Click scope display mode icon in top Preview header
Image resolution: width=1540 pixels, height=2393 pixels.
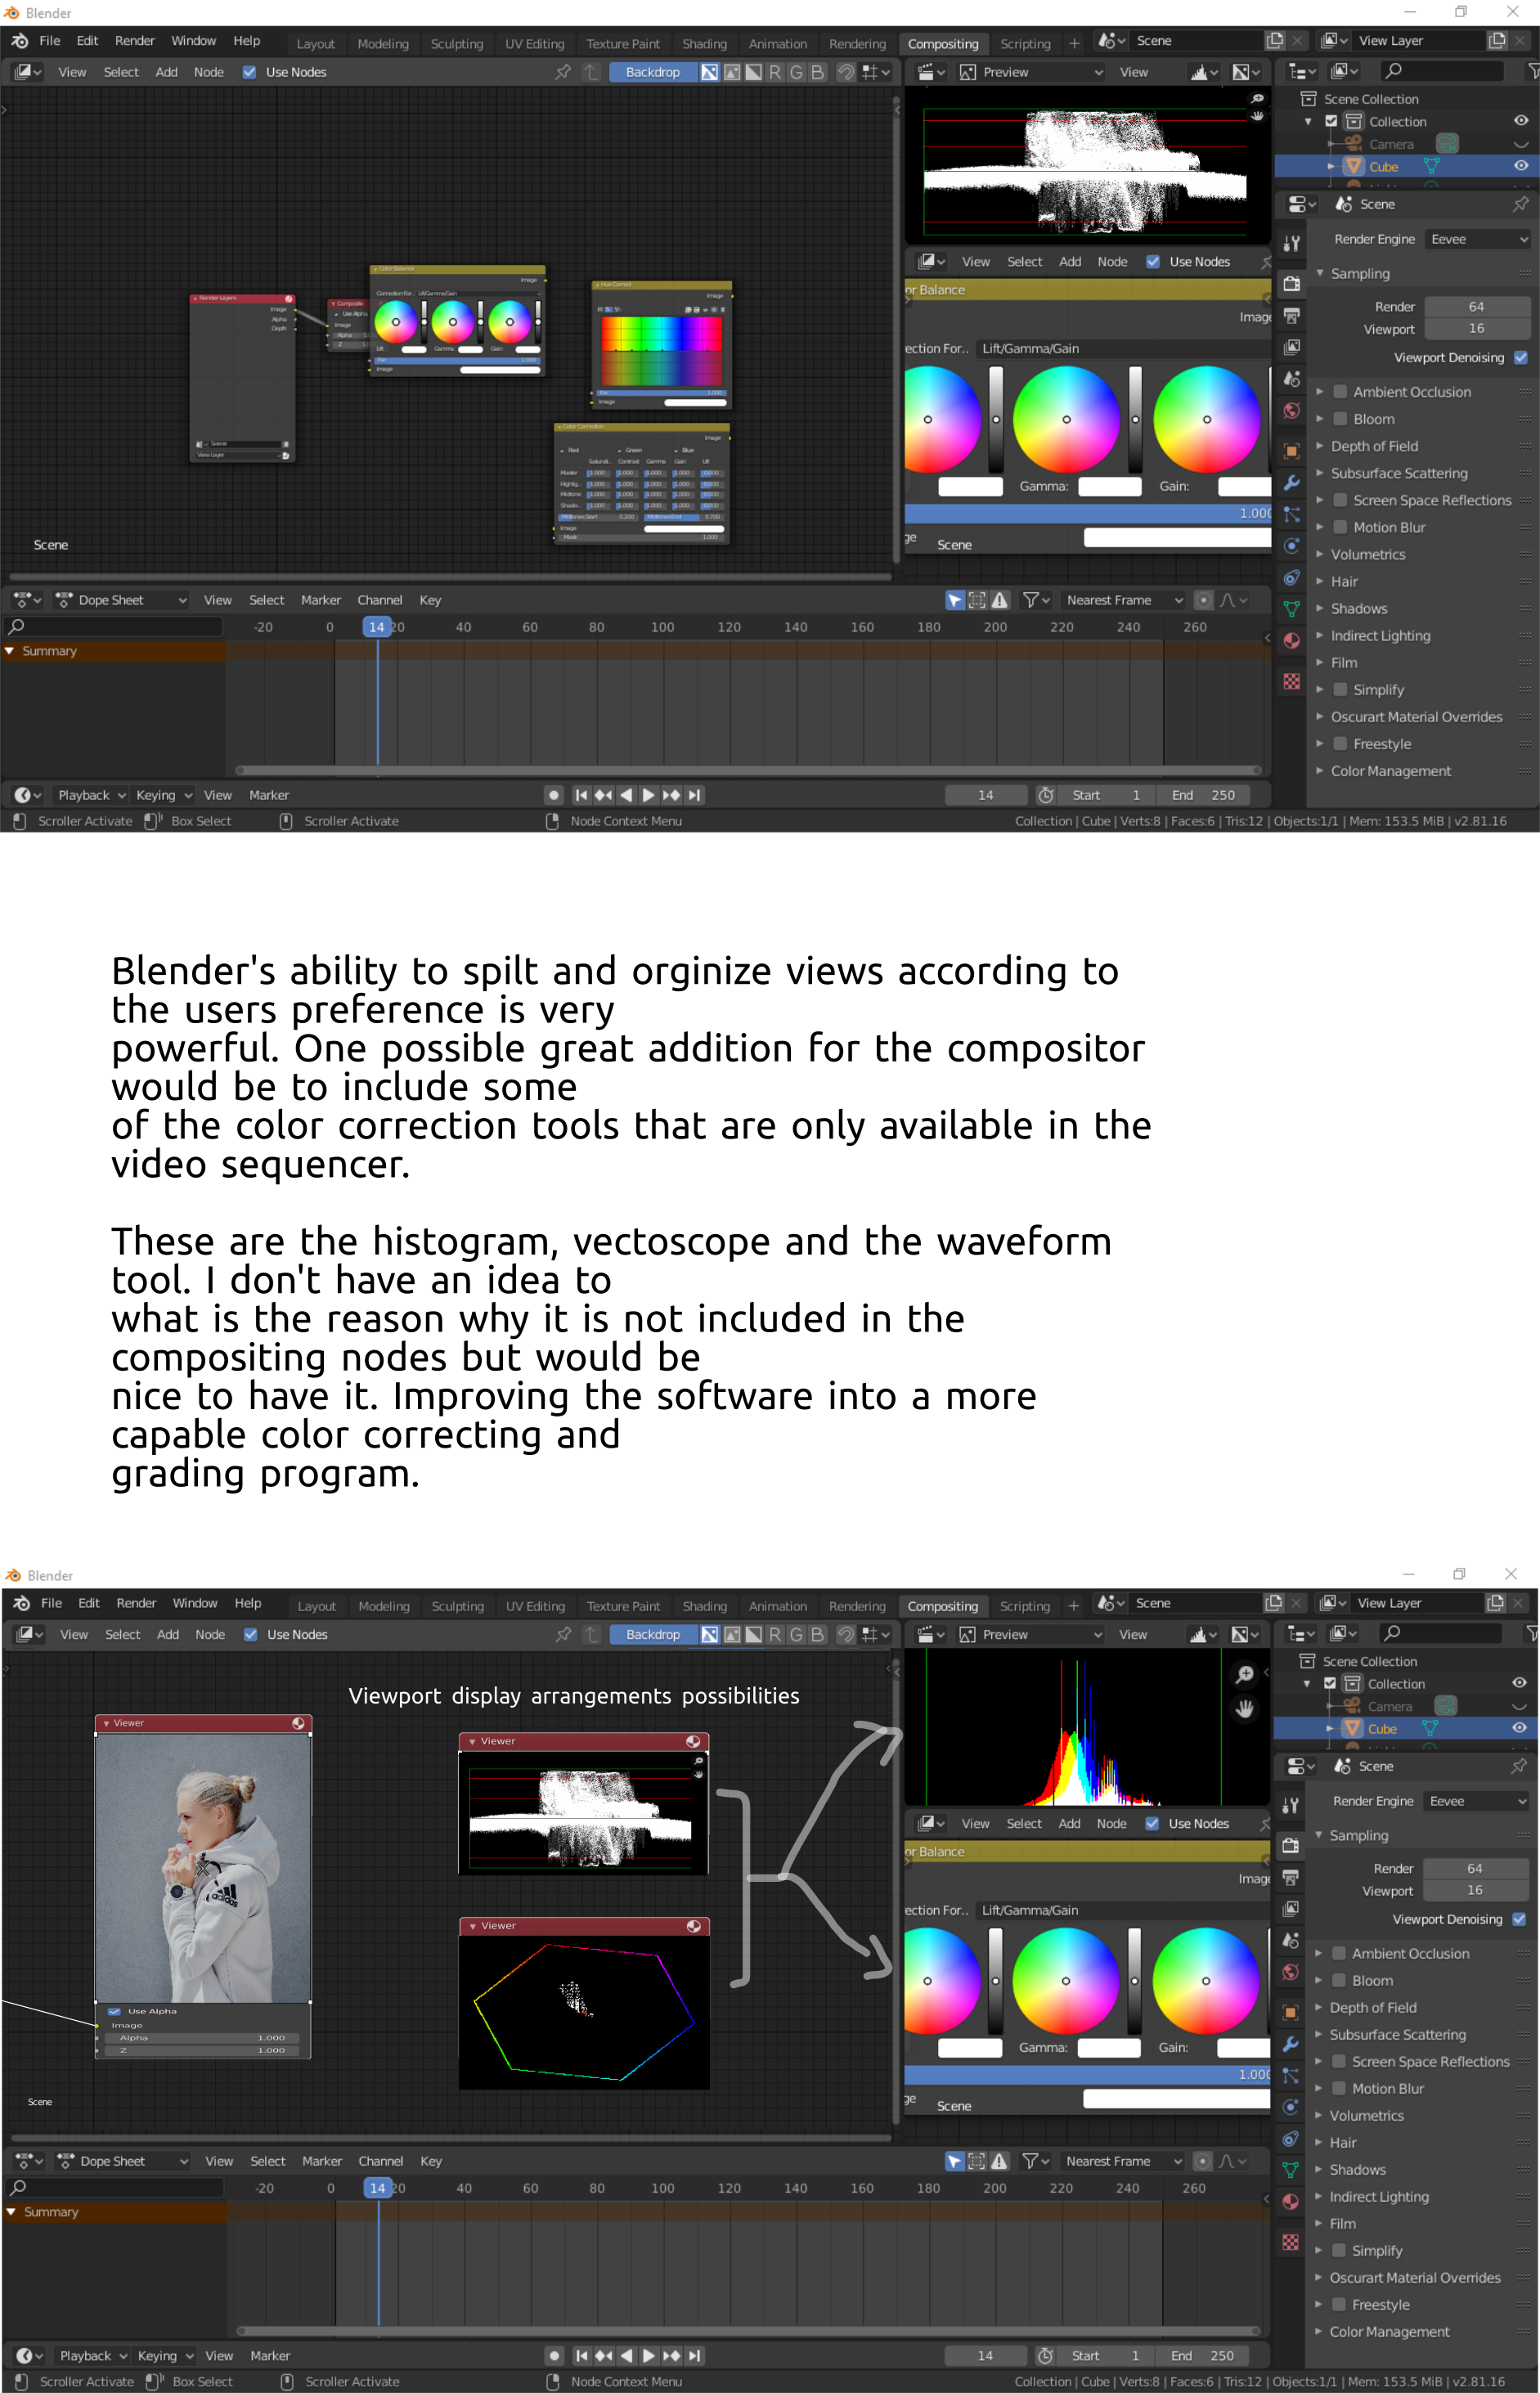(1203, 72)
